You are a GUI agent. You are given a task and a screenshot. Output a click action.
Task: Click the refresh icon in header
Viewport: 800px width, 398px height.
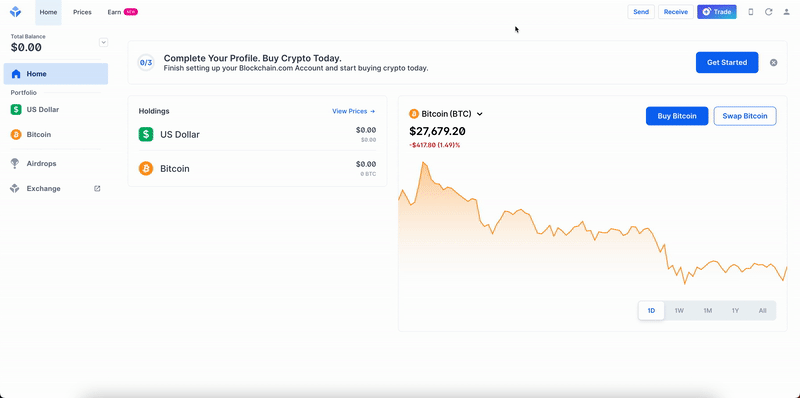point(768,12)
